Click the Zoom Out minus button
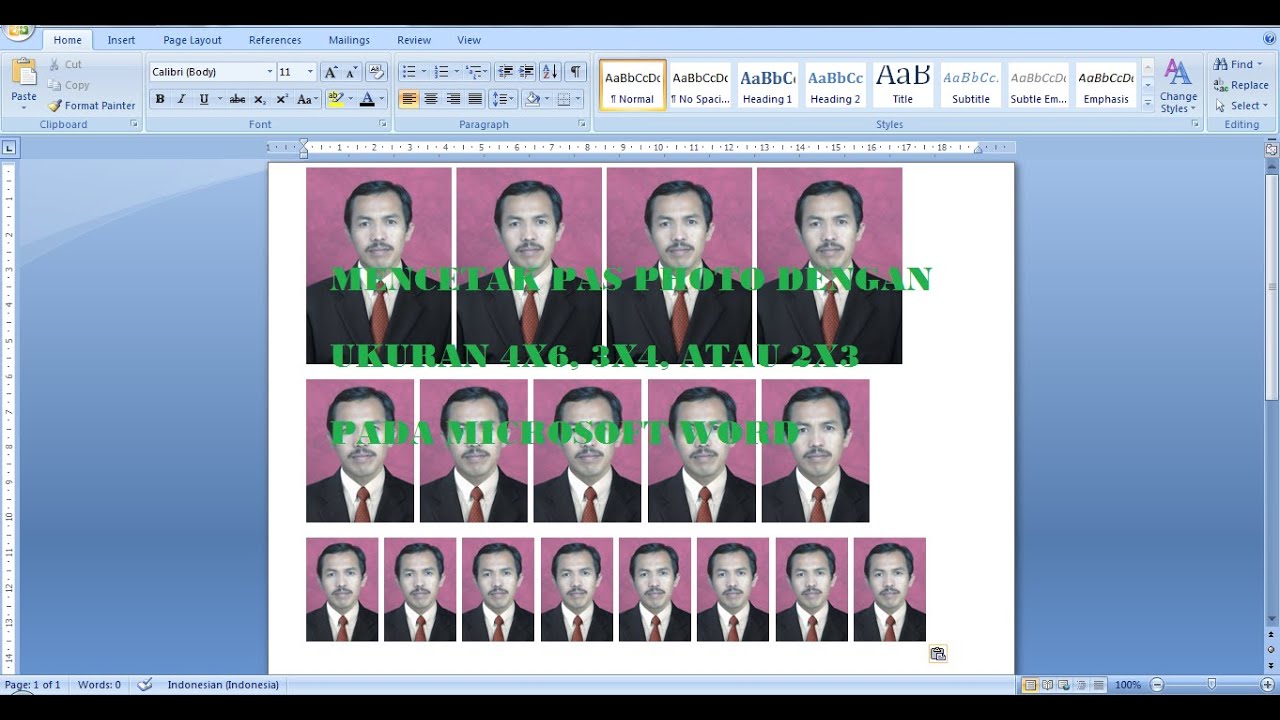This screenshot has height=720, width=1280. point(1157,685)
